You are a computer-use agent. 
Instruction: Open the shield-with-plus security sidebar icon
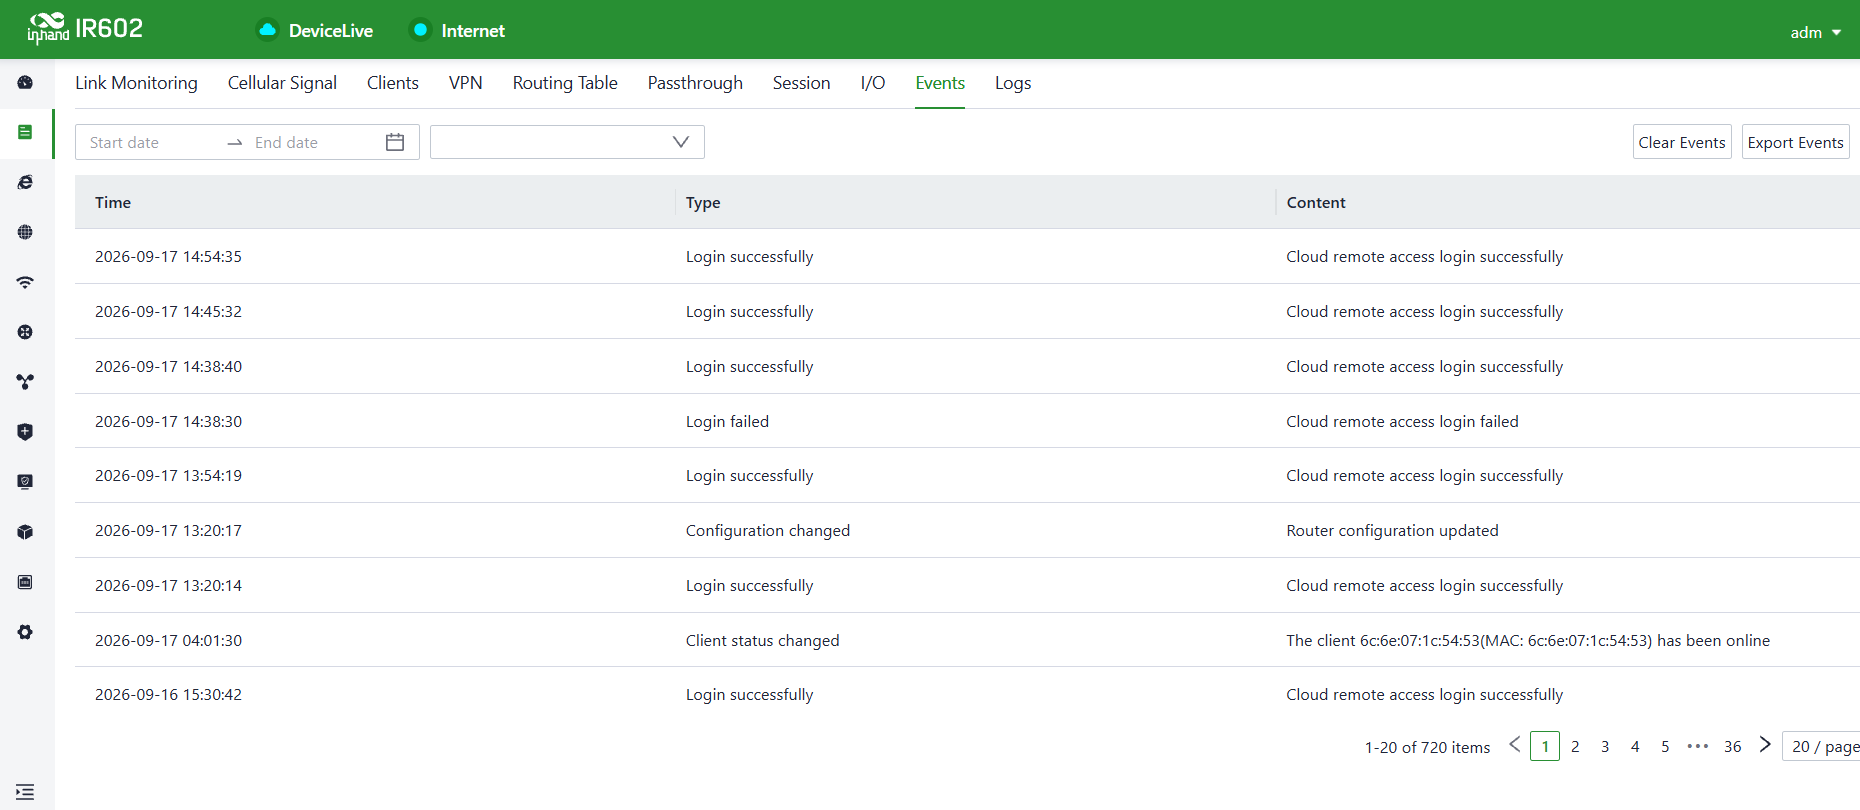tap(25, 432)
